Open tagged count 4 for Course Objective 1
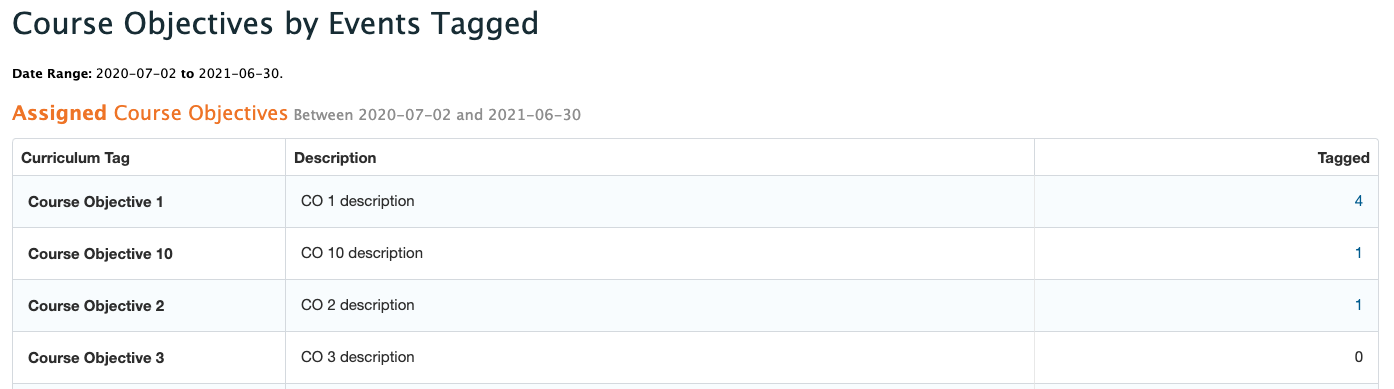 tap(1358, 201)
